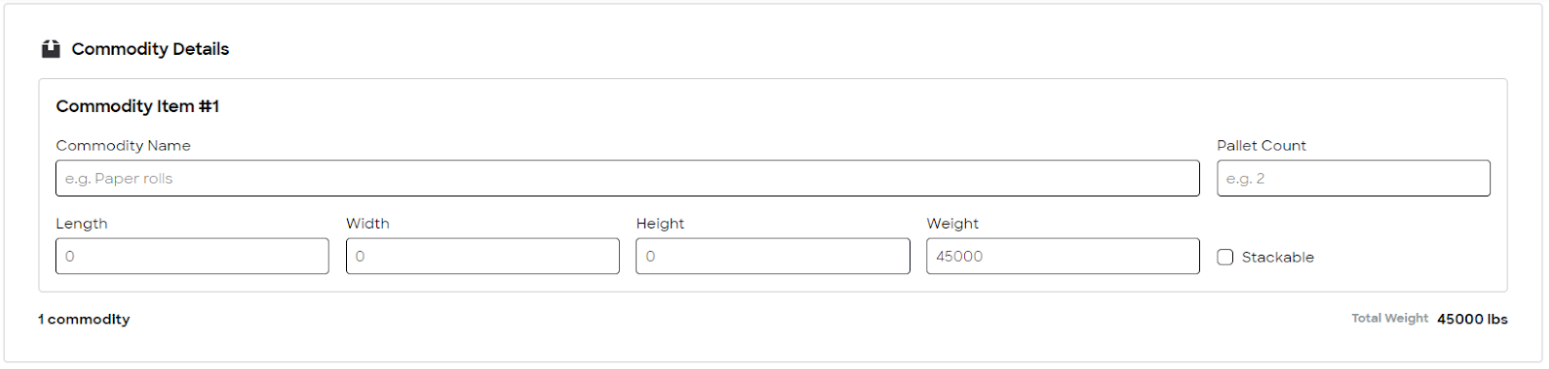Click the Weight label
This screenshot has height=369, width=1549.
pos(953,224)
